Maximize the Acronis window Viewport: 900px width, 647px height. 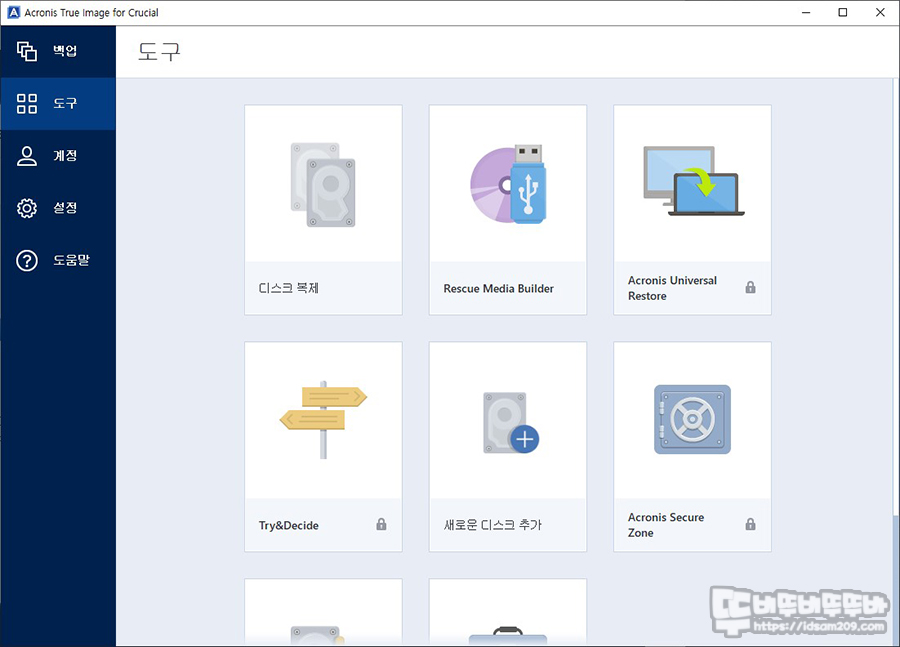[x=843, y=13]
